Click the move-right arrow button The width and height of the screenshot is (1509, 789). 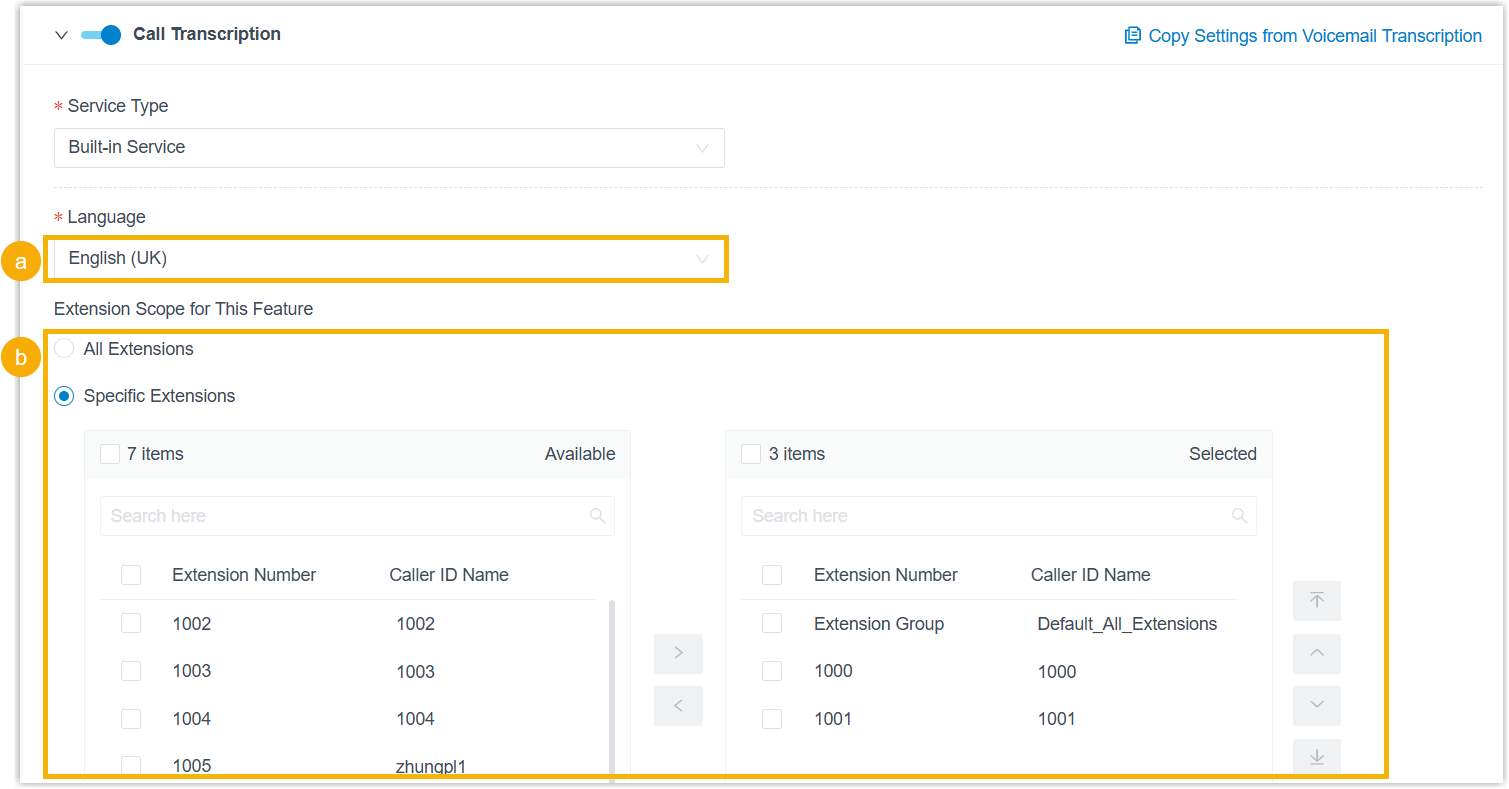coord(678,653)
